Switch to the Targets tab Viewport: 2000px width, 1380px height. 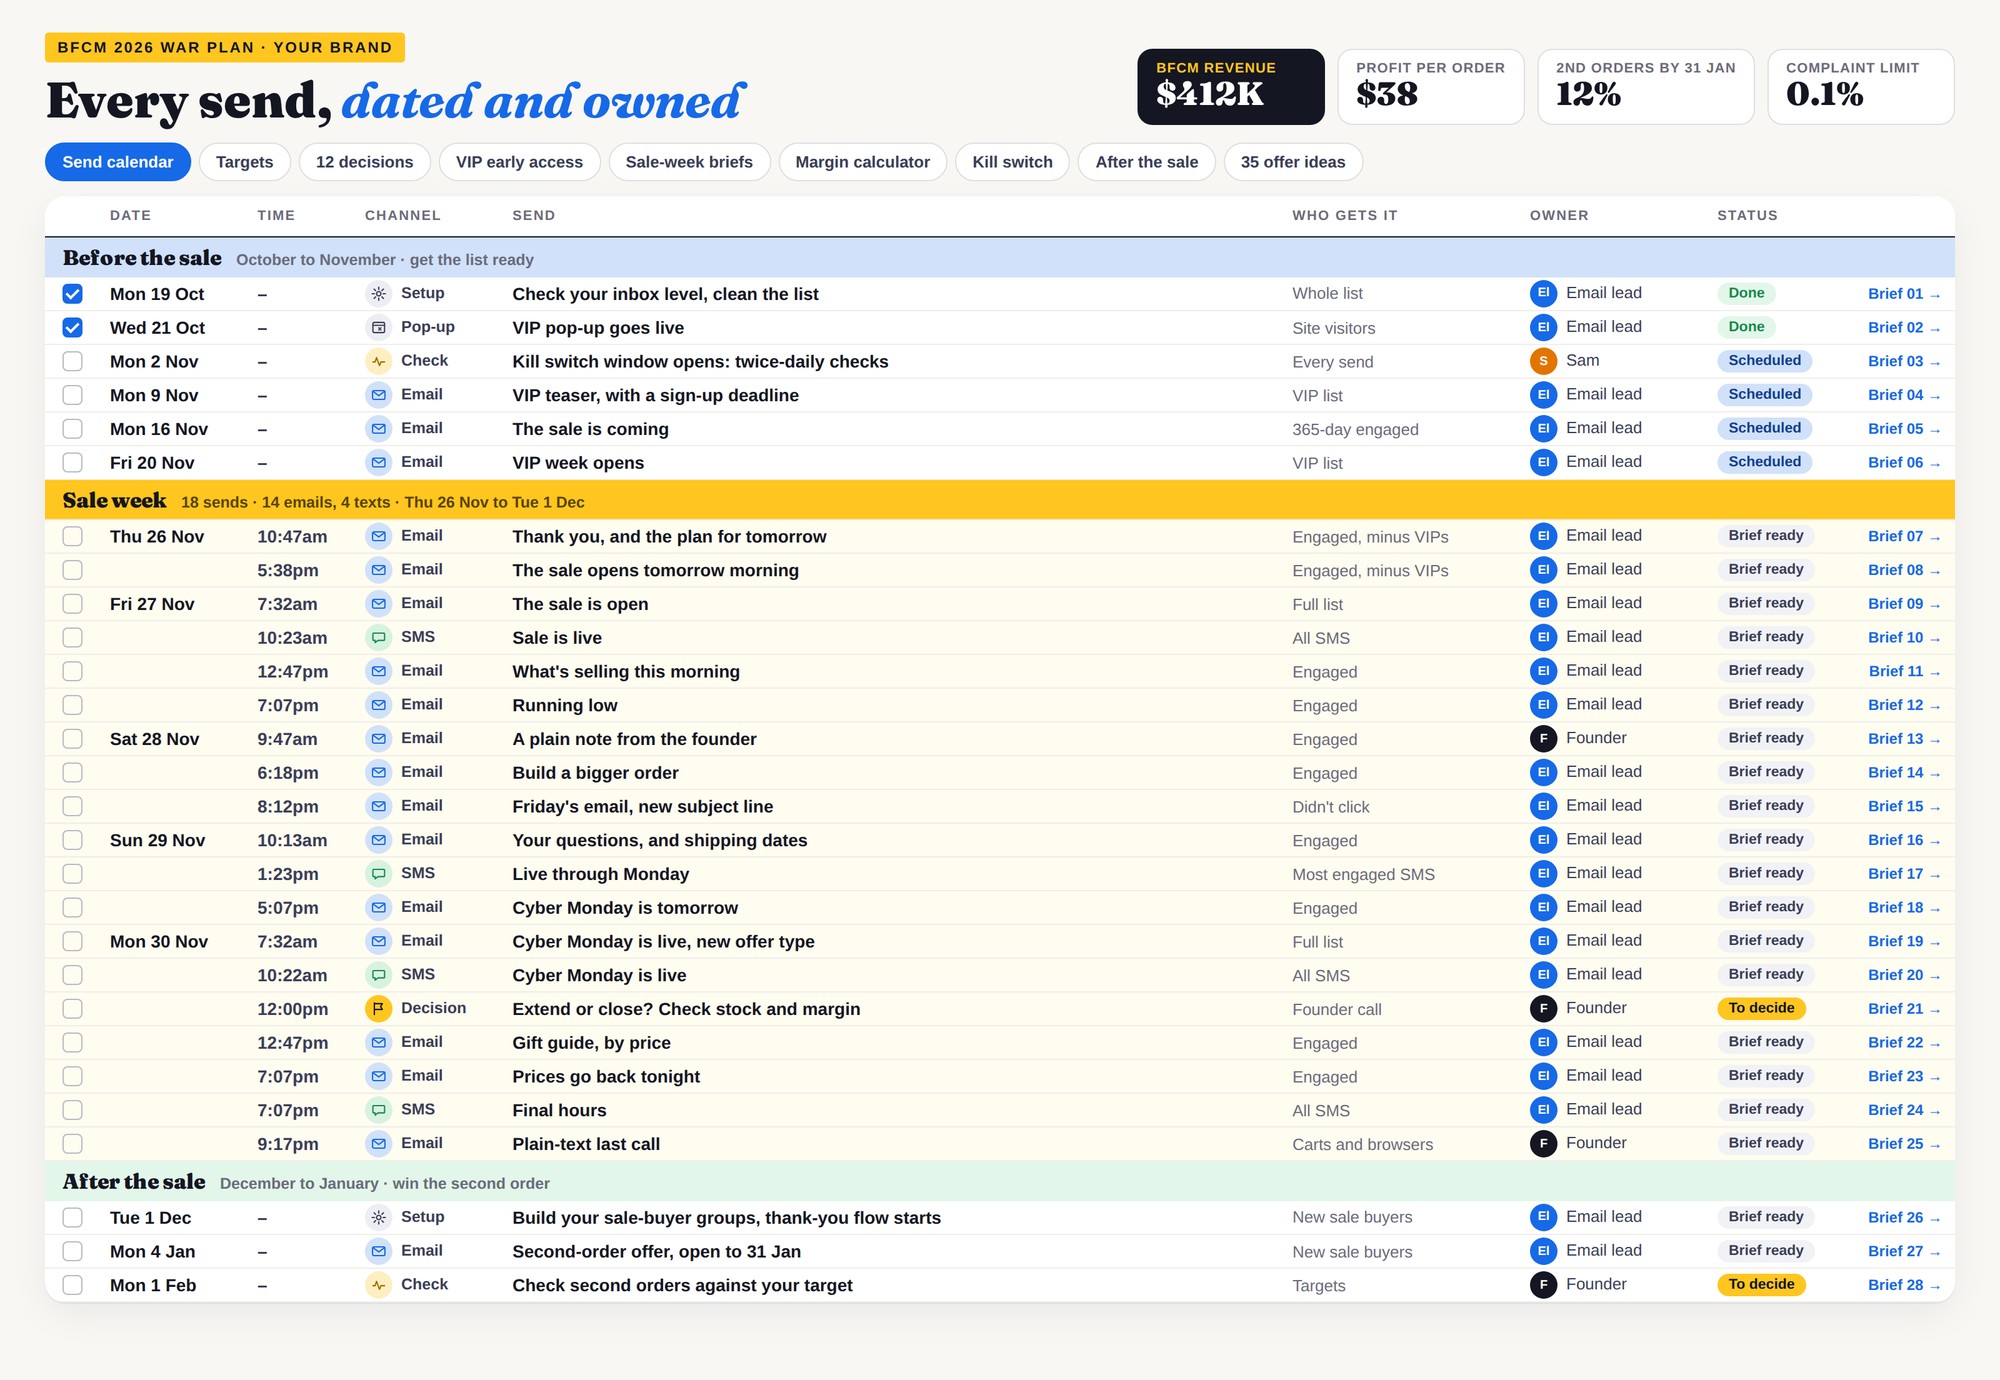click(x=244, y=162)
